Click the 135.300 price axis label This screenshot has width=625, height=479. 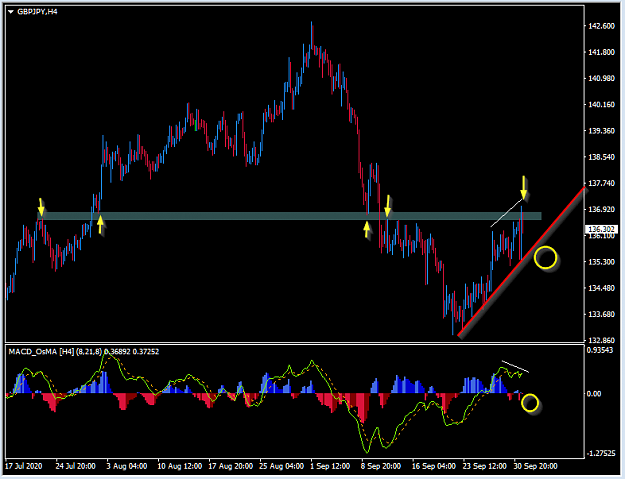(601, 262)
